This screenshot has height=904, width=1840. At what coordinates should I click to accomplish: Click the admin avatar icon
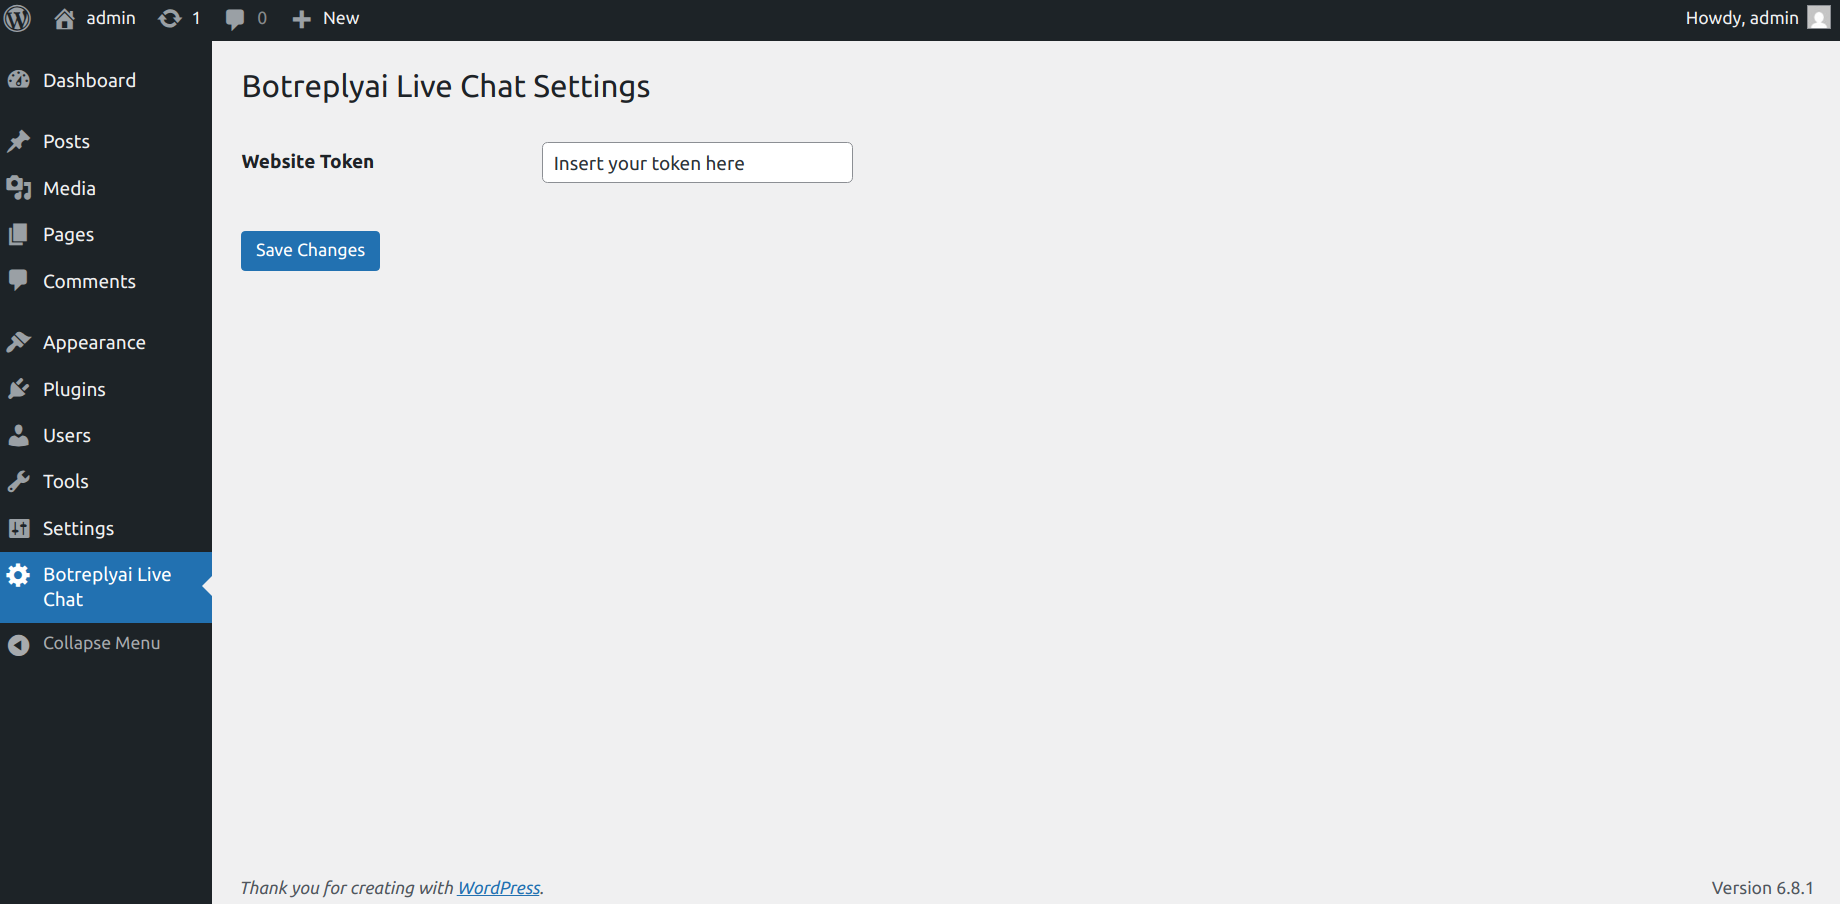[x=1819, y=18]
